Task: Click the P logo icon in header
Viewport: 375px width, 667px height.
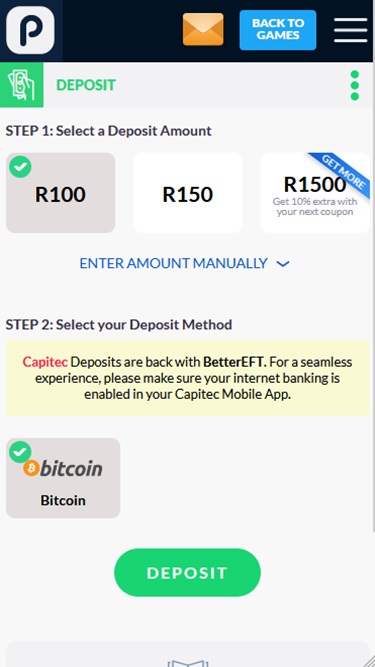Action: click(x=30, y=30)
